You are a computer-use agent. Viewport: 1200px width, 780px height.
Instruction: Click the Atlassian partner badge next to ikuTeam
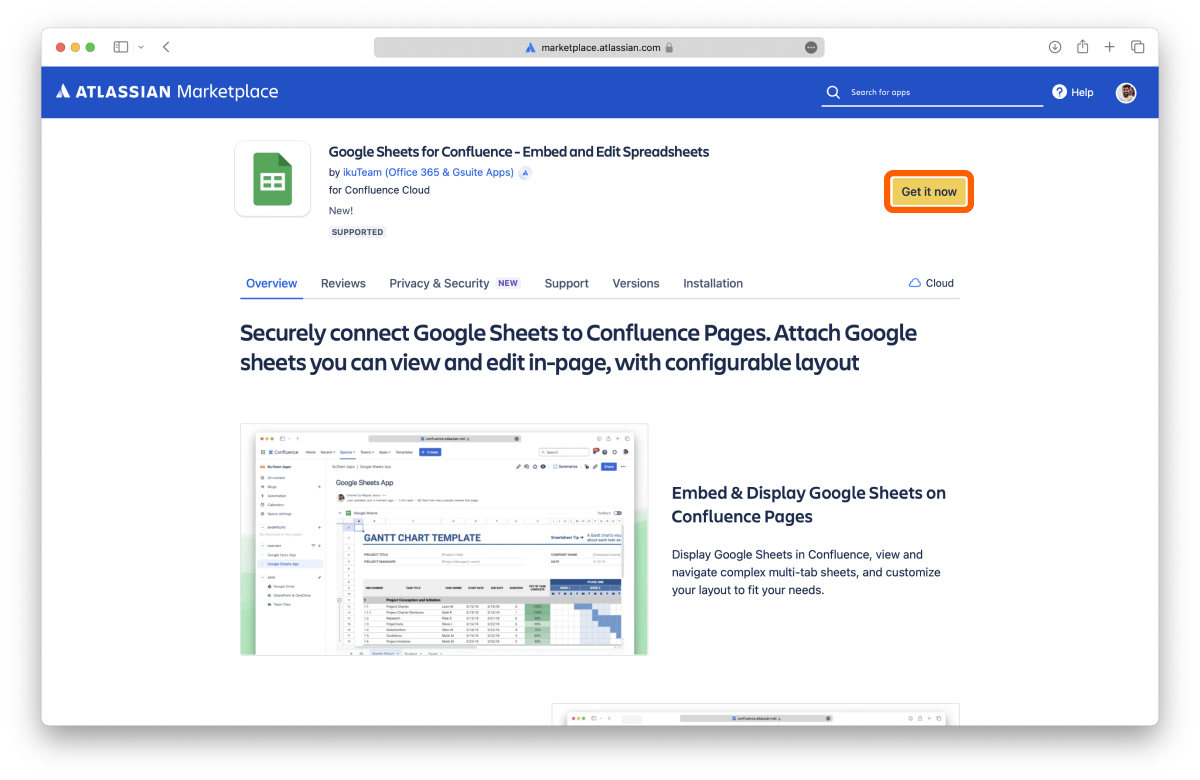click(525, 172)
